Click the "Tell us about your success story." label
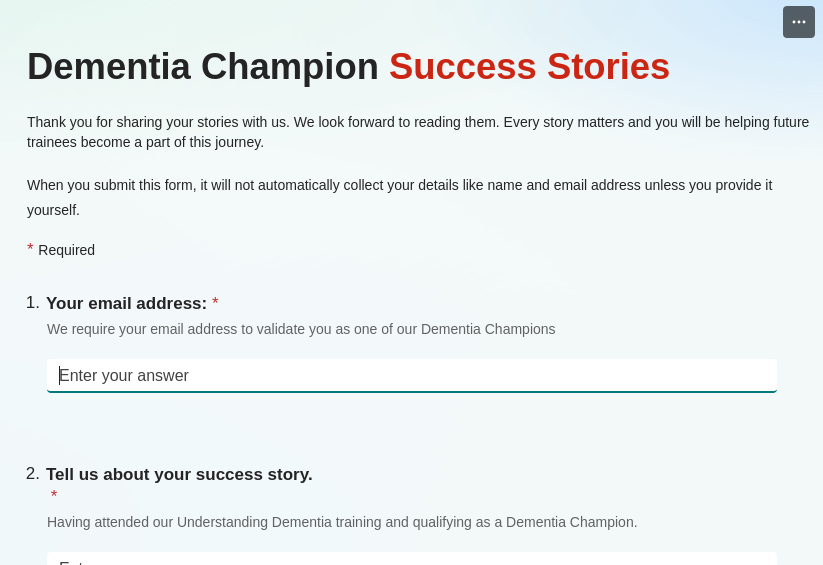The height and width of the screenshot is (565, 823). [x=179, y=475]
